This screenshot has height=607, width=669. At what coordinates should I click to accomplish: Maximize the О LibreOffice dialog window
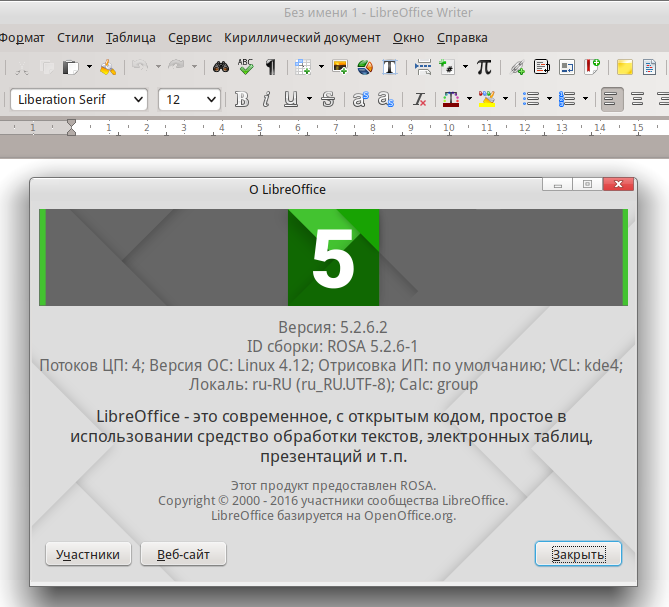point(588,184)
